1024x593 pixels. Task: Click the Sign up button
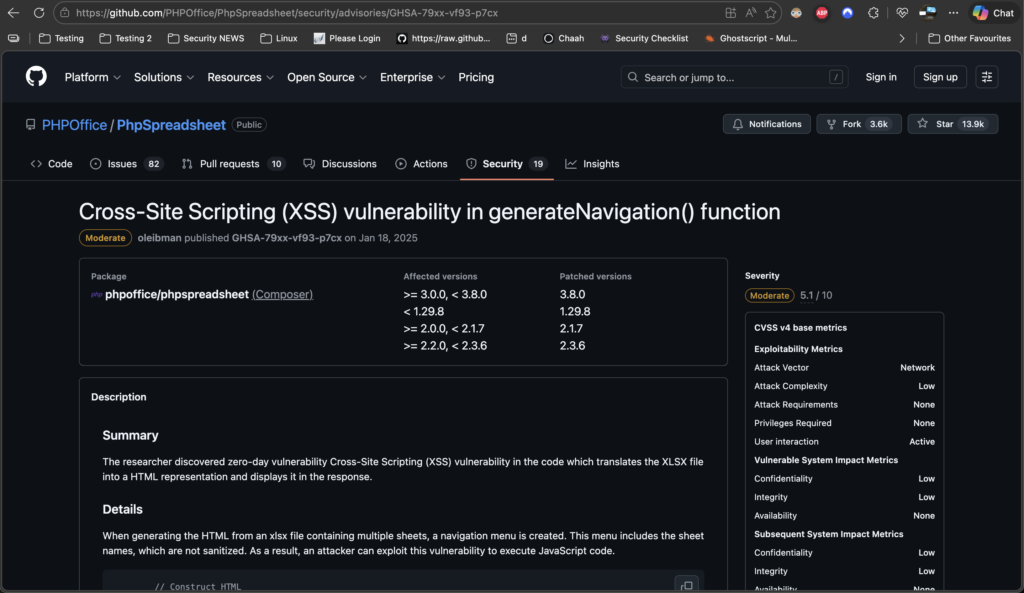(940, 77)
